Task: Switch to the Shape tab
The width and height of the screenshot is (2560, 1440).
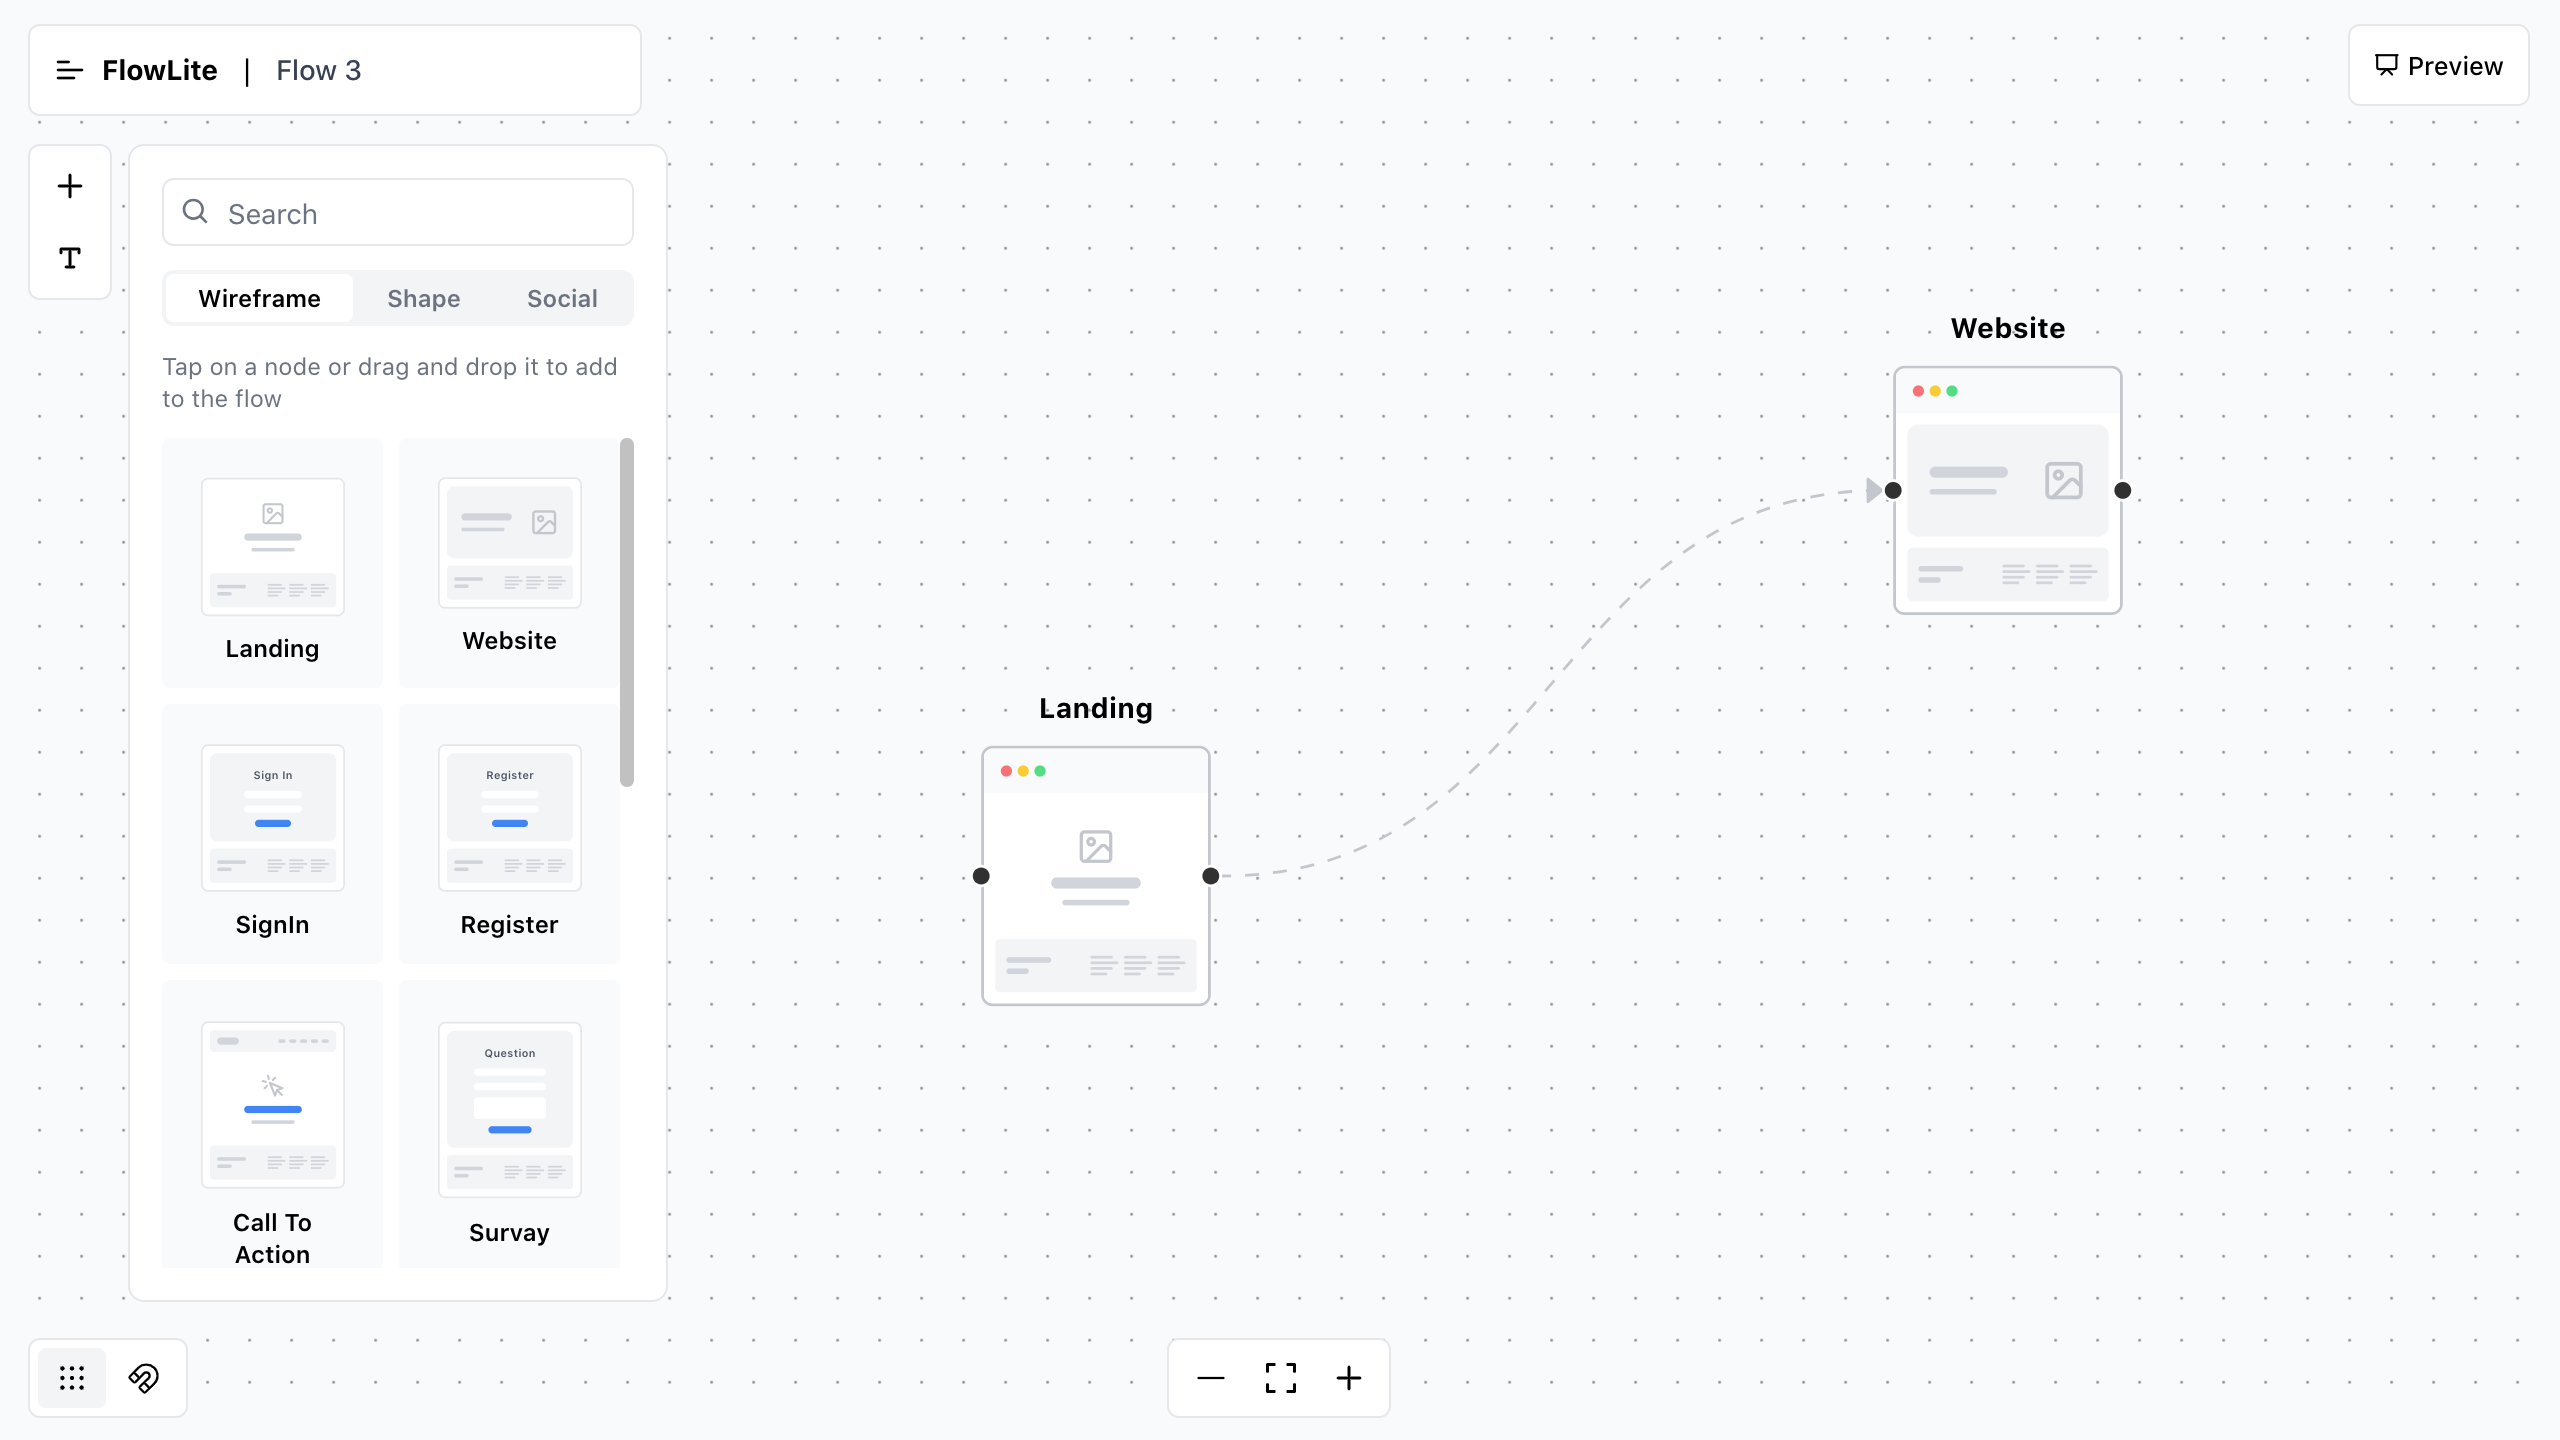Action: 423,298
